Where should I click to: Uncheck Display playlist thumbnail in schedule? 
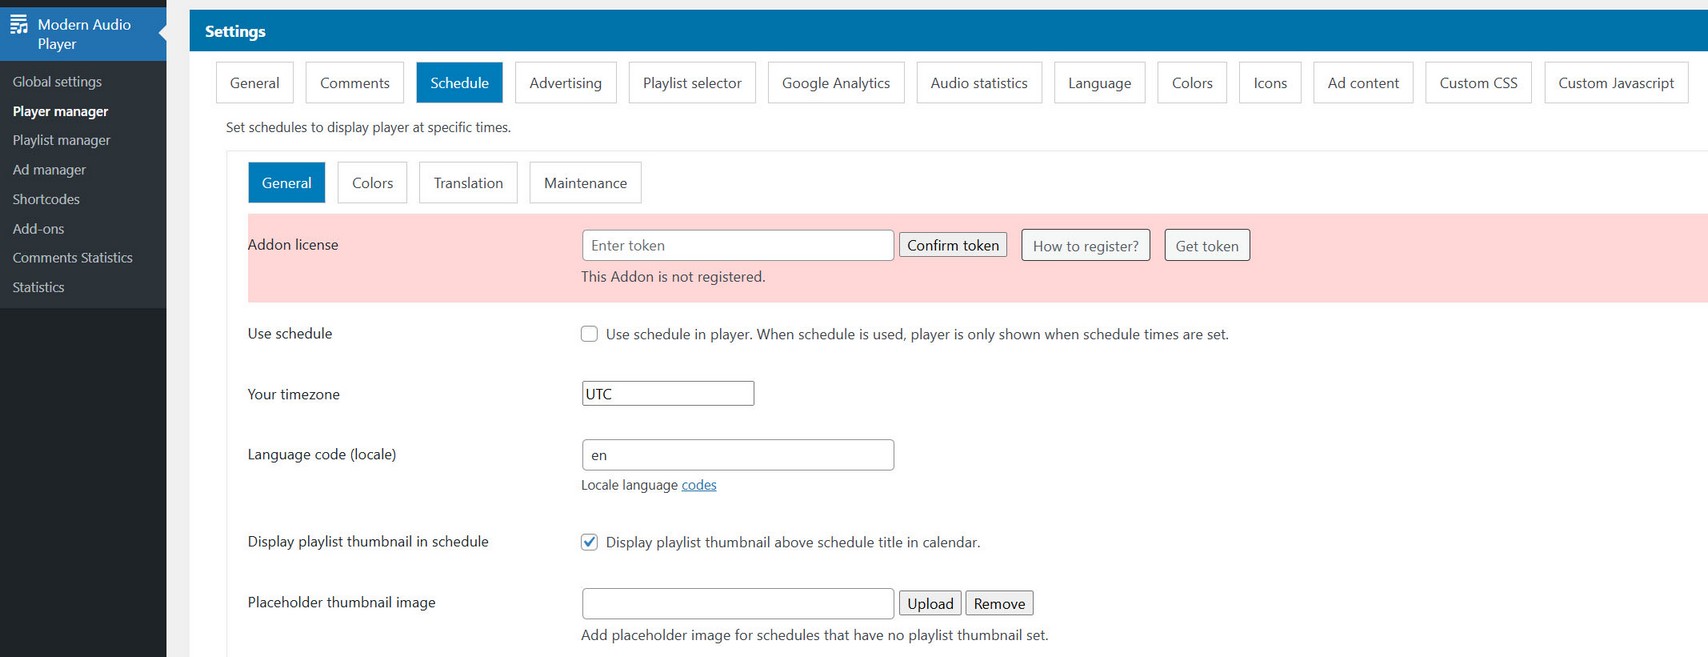pos(589,542)
